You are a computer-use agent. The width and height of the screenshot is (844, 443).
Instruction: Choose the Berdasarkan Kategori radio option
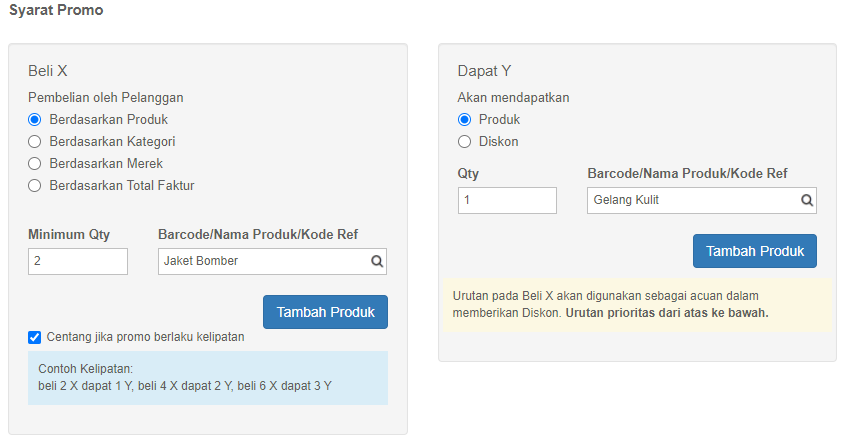[34, 142]
